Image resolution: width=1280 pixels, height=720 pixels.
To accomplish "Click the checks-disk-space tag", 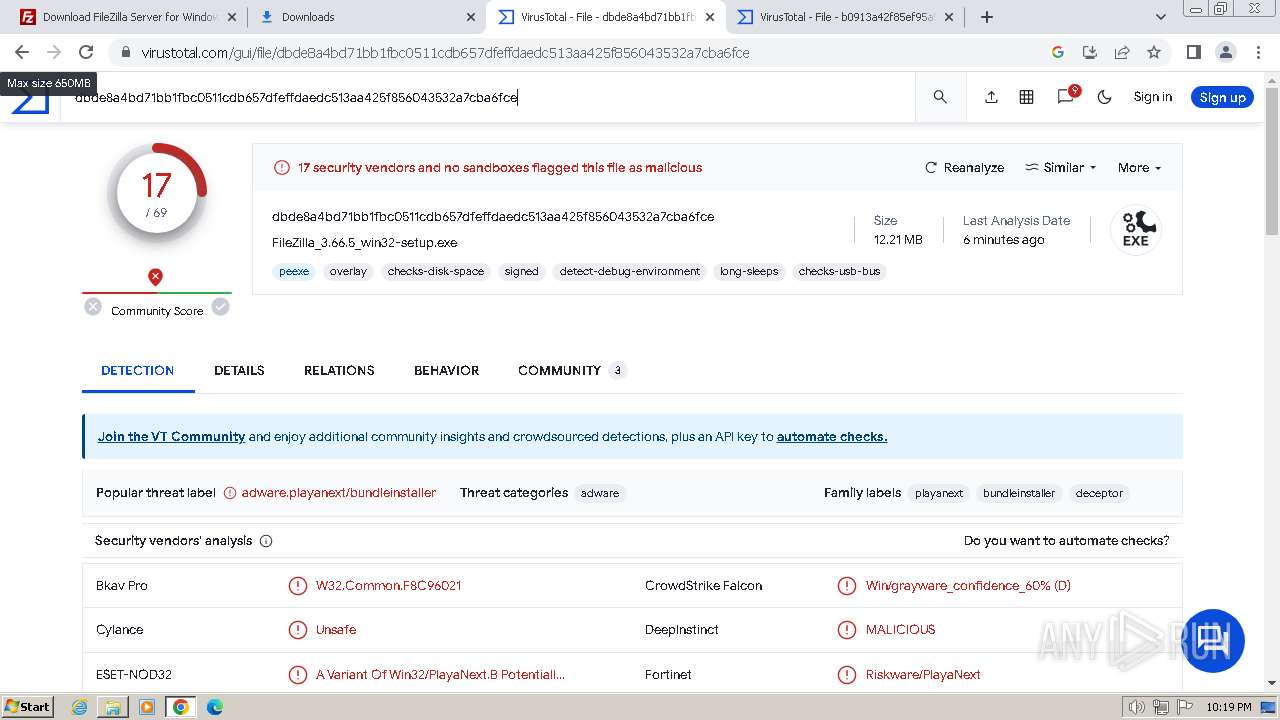I will (x=436, y=271).
